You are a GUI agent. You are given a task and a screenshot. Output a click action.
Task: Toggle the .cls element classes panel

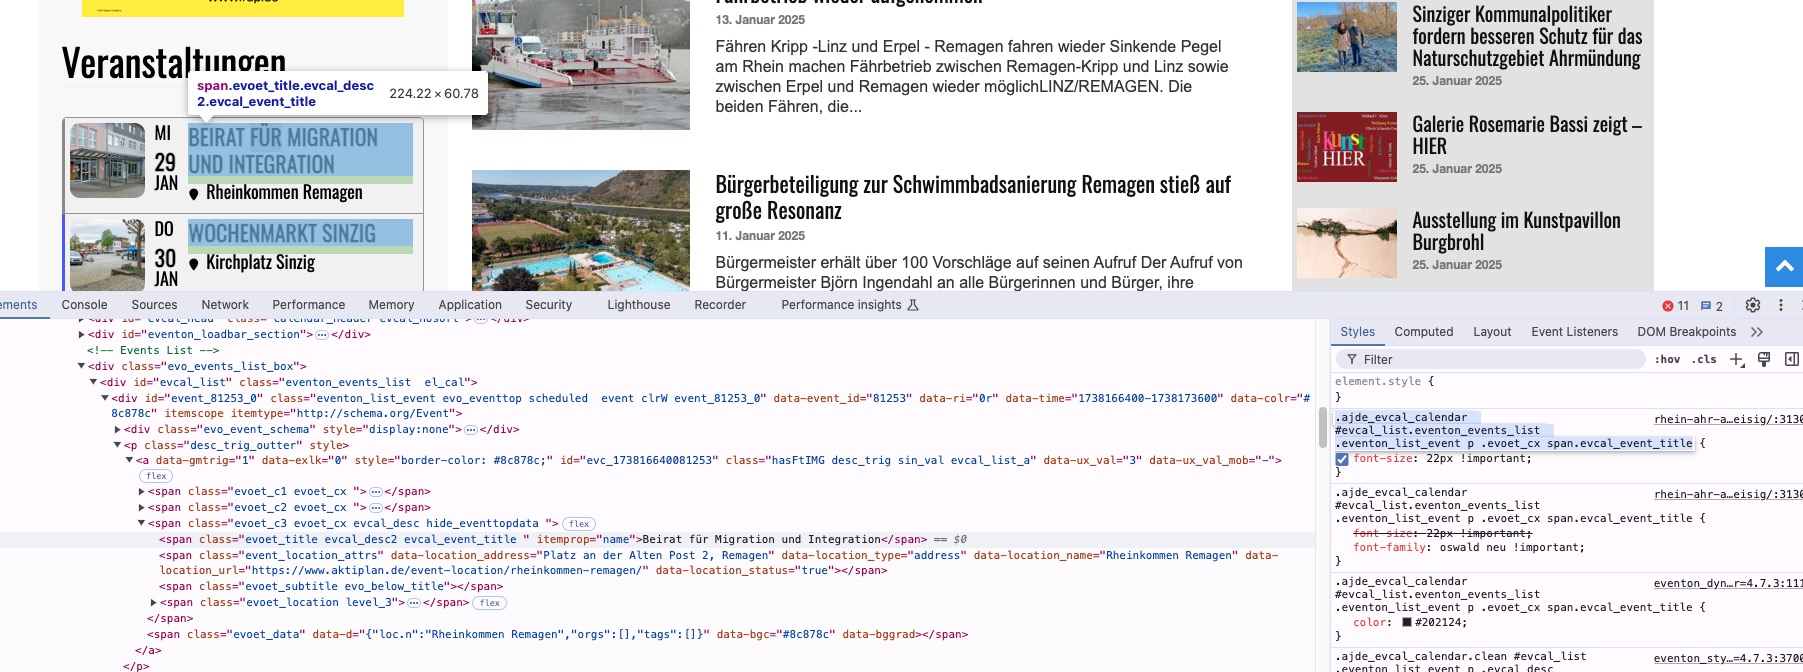pos(1706,360)
